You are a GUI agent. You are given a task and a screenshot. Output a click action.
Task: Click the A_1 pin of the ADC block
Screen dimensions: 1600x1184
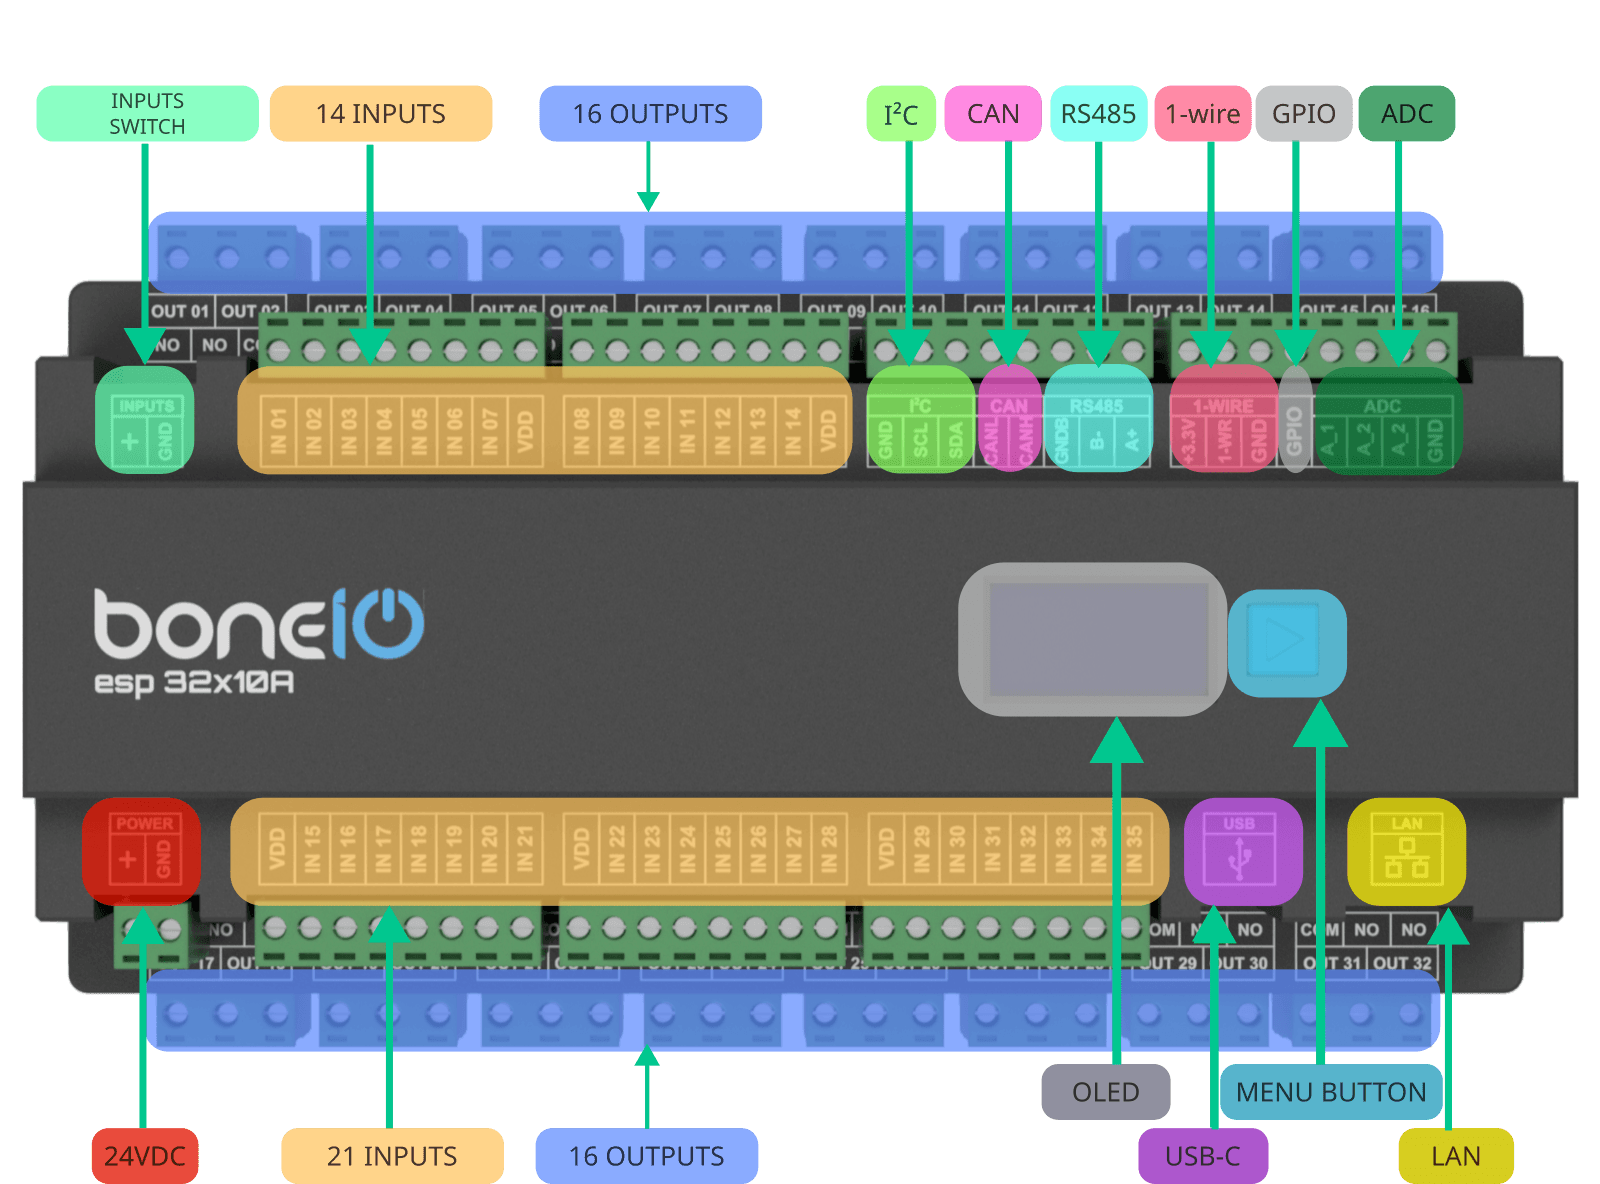[x=1329, y=440]
